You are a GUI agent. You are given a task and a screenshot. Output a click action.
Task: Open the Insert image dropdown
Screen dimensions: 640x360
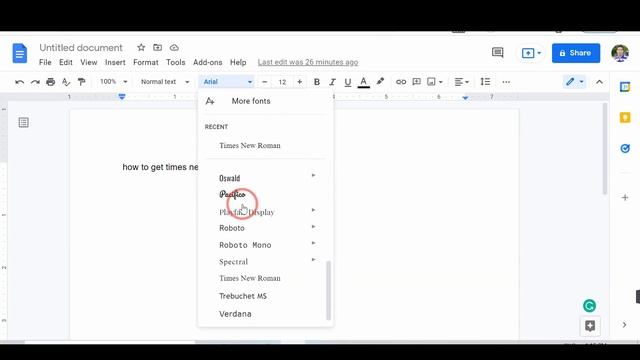[x=435, y=82]
